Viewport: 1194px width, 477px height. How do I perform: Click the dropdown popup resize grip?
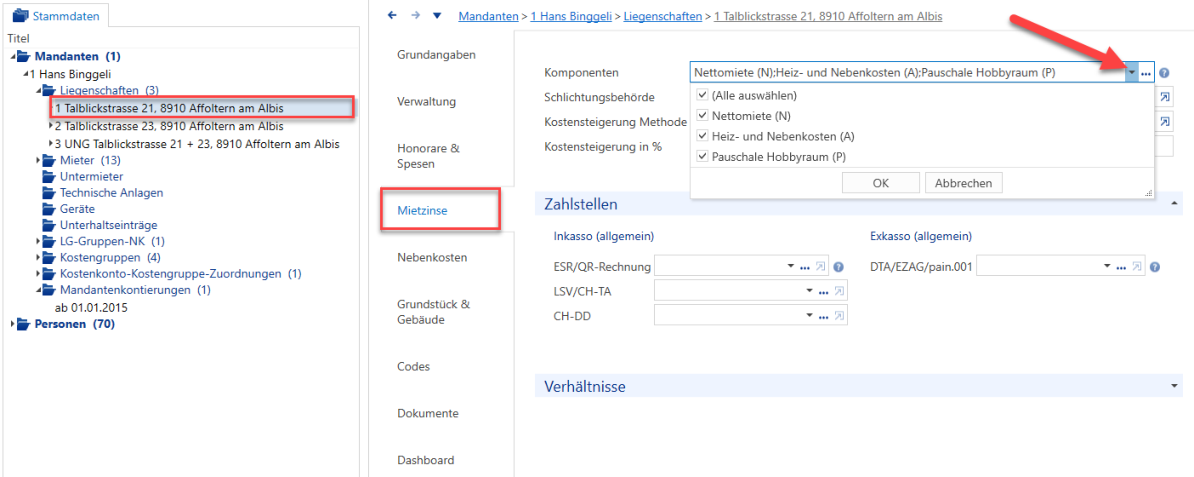1148,194
